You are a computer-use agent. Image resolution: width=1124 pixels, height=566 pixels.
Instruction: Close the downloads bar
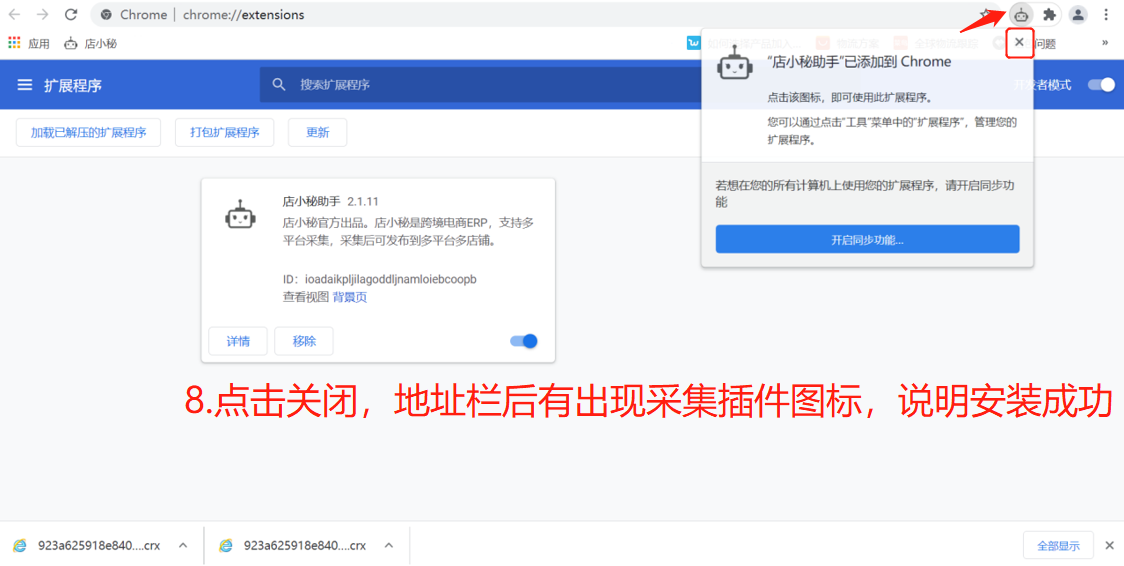[1110, 545]
